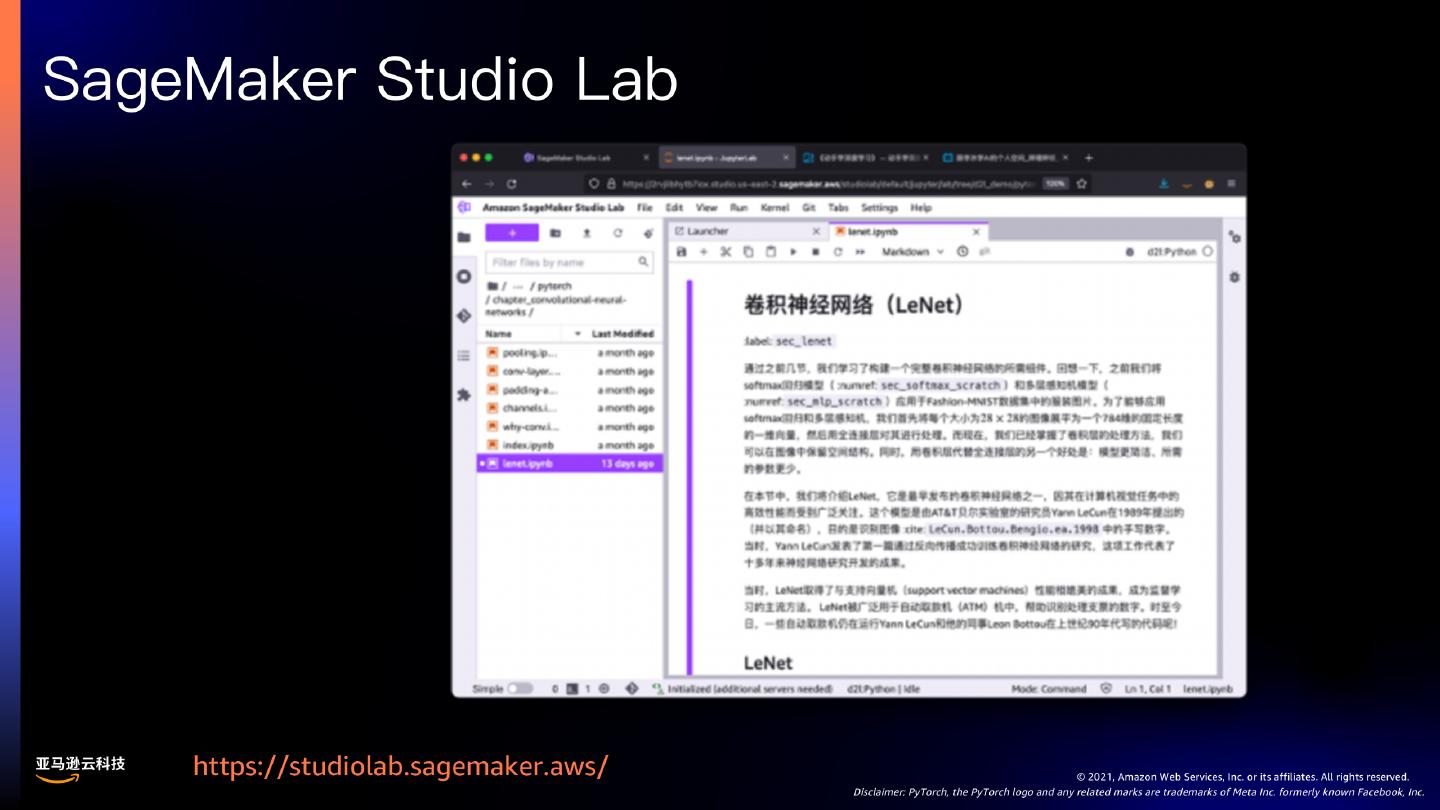Select conv-layer notebook in file list
This screenshot has height=810, width=1440.
(569, 372)
